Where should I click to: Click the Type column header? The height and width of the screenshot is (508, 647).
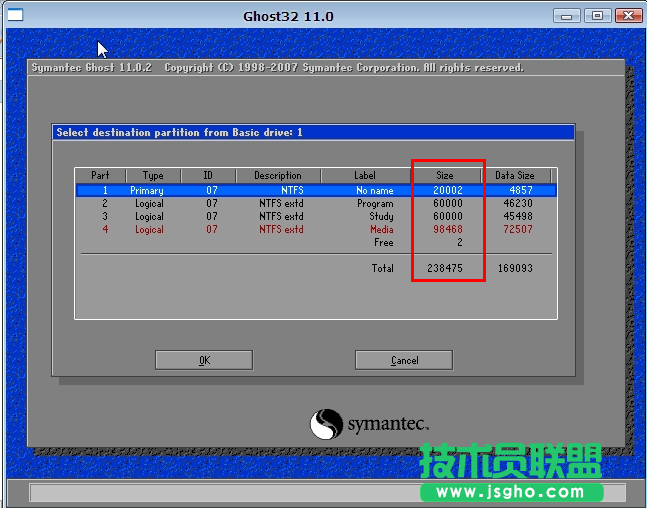[x=152, y=175]
